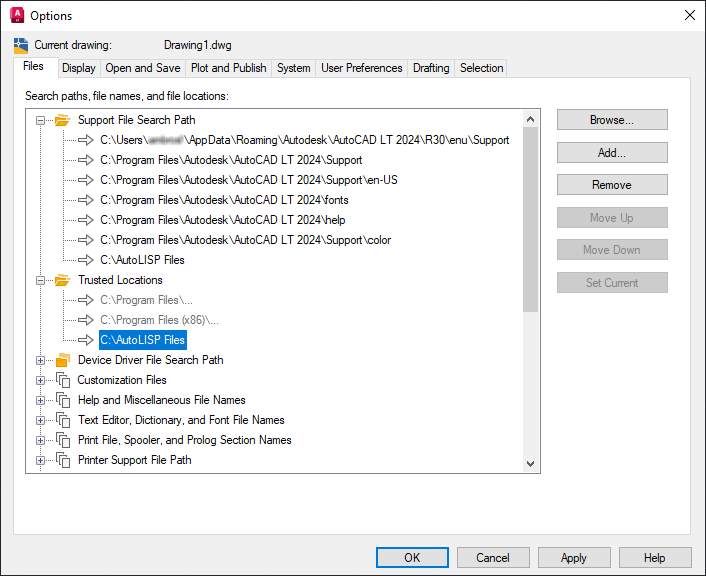Click the Help and Miscellaneous File Names icon
The width and height of the screenshot is (706, 576).
tap(63, 400)
